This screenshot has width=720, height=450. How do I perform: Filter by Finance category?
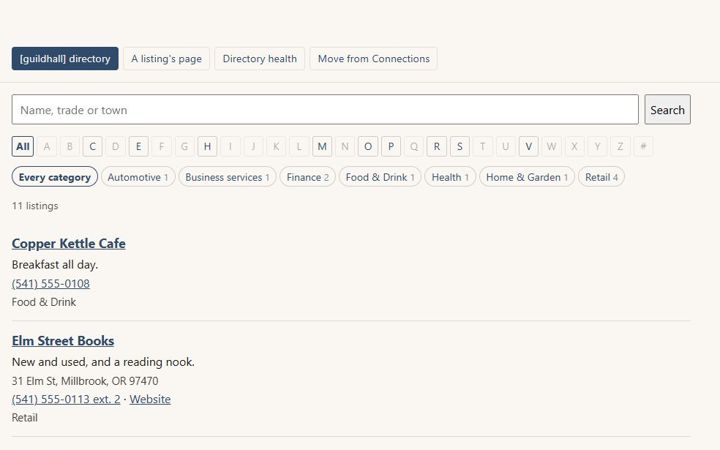(308, 177)
